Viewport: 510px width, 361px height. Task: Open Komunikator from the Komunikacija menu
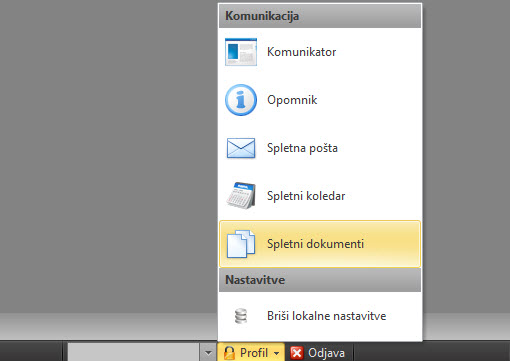pyautogui.click(x=320, y=52)
